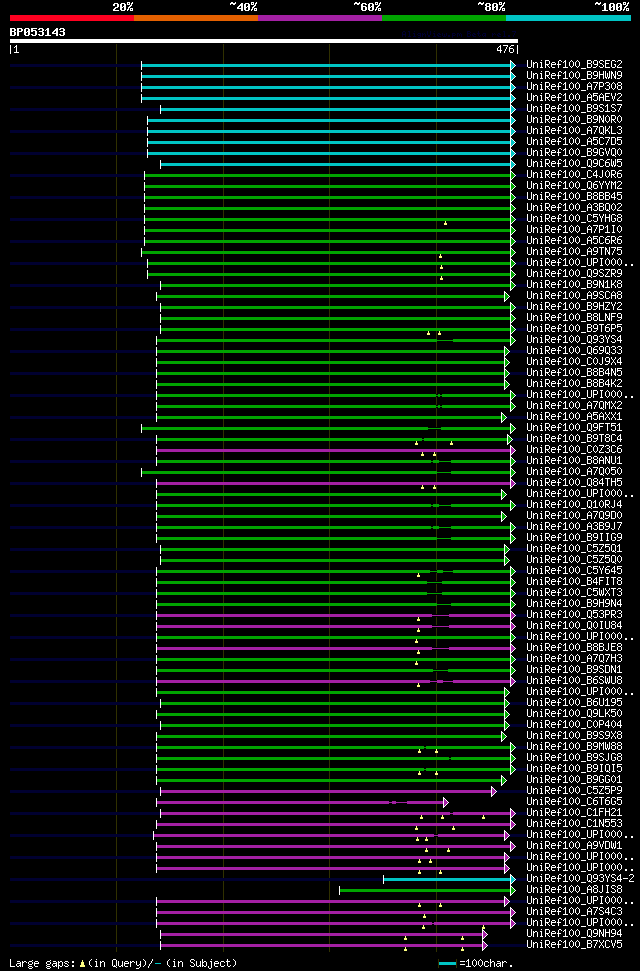Click the UniRef100_A7S4C3 label

[574, 912]
